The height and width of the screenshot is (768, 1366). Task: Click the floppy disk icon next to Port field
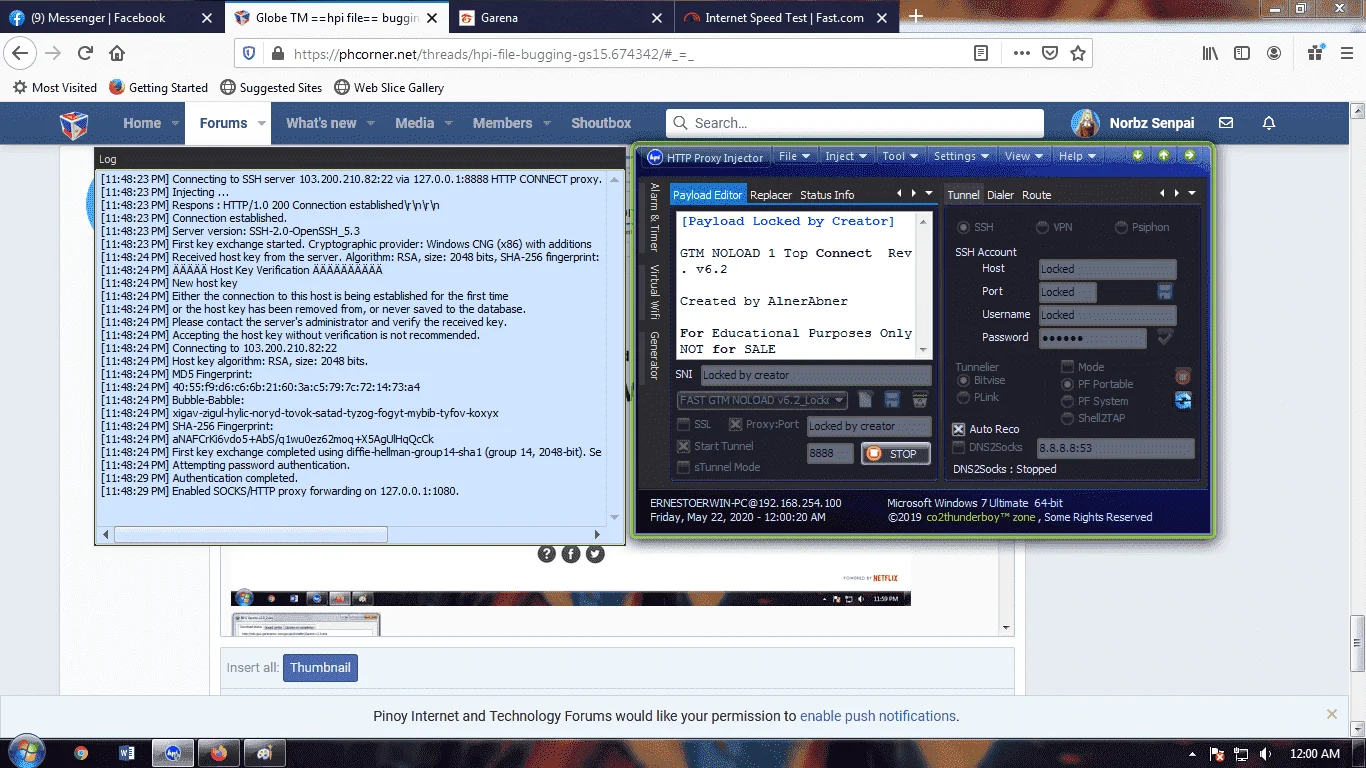(x=1165, y=291)
